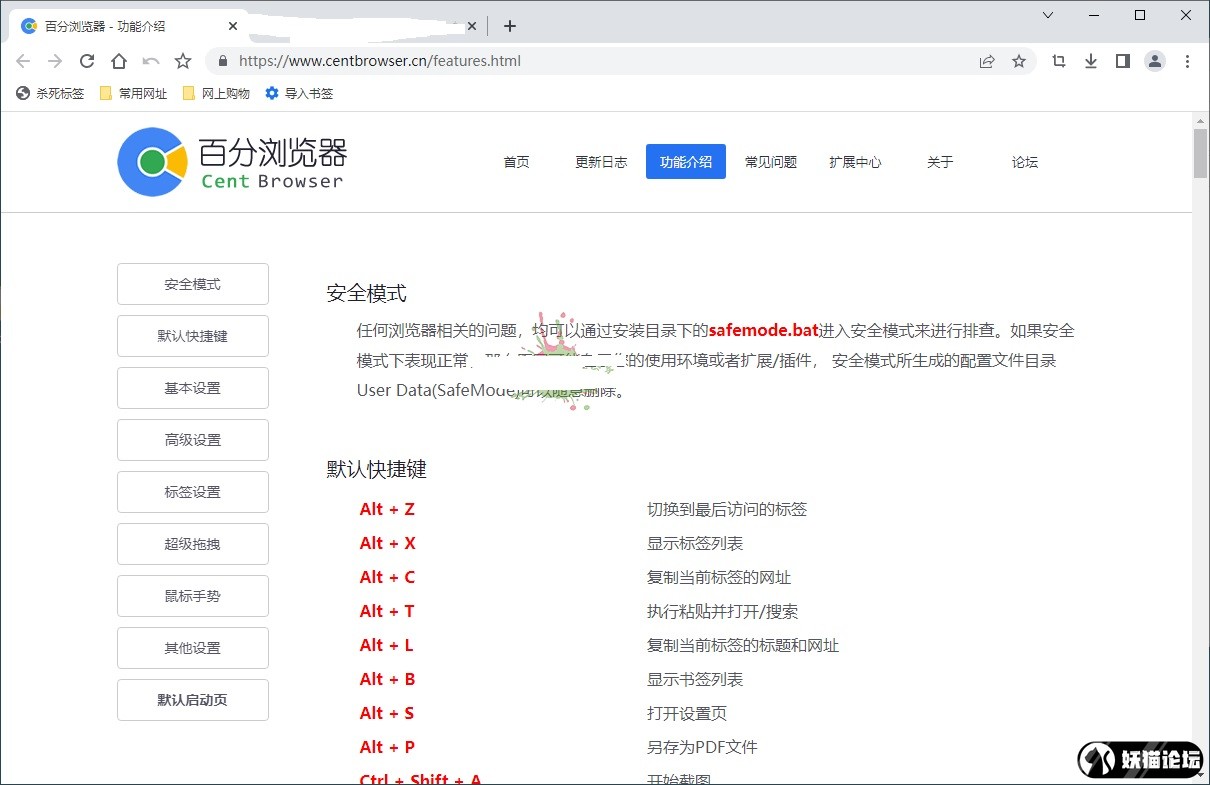1210x785 pixels.
Task: Go forward to next page
Action: click(x=55, y=61)
